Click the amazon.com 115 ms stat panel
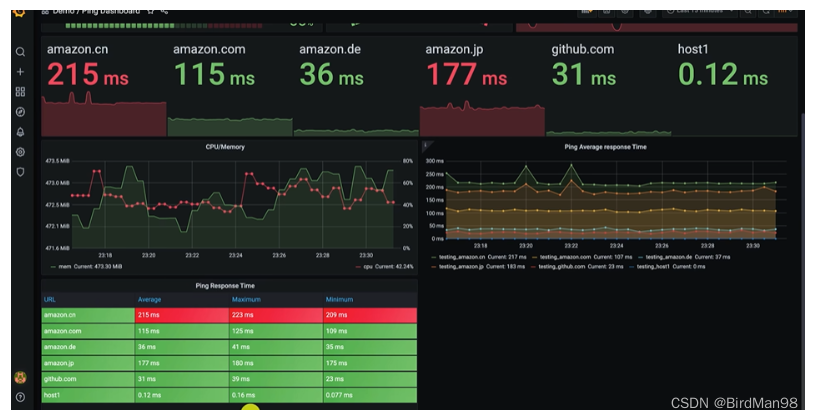Screen dimensions: 814x419 (x=230, y=87)
